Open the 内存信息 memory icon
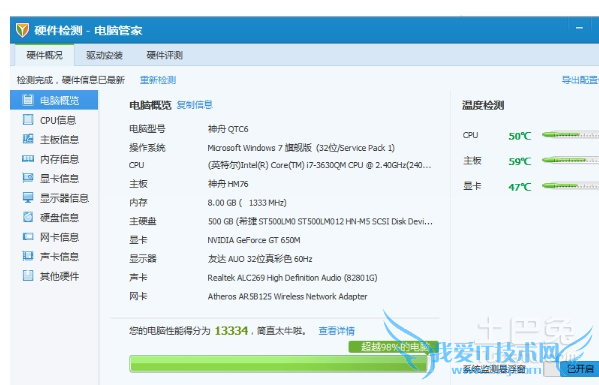The width and height of the screenshot is (599, 385). (28, 159)
